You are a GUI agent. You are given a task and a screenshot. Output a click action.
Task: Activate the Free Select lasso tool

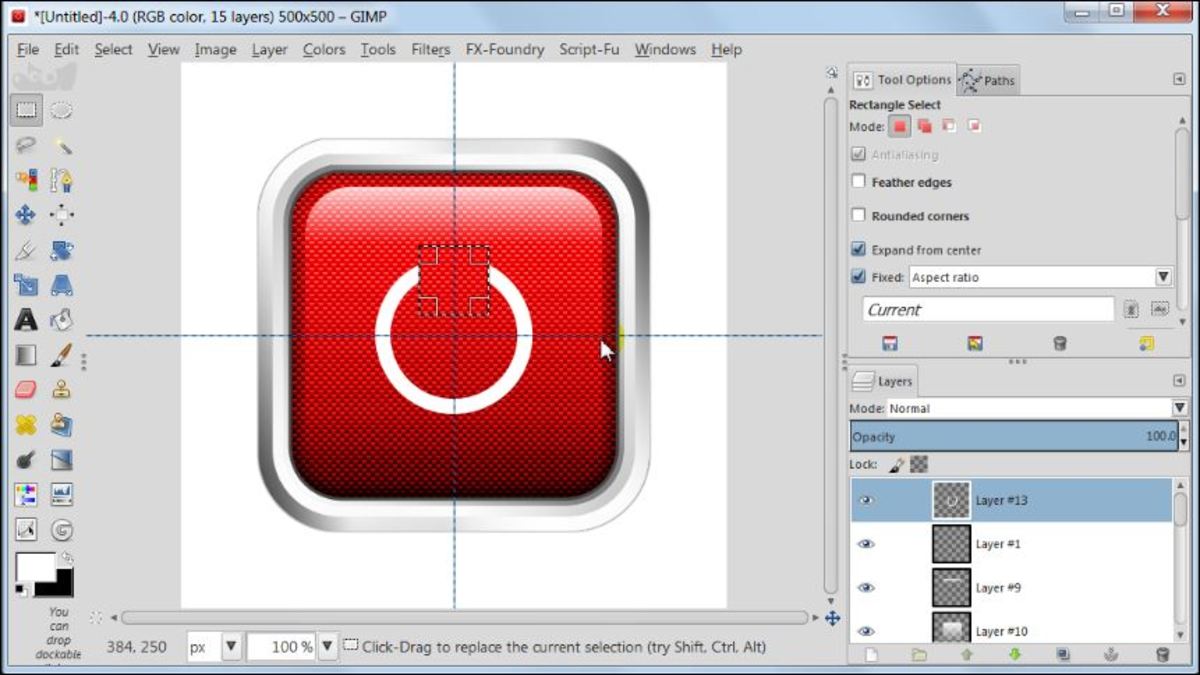click(x=25, y=147)
